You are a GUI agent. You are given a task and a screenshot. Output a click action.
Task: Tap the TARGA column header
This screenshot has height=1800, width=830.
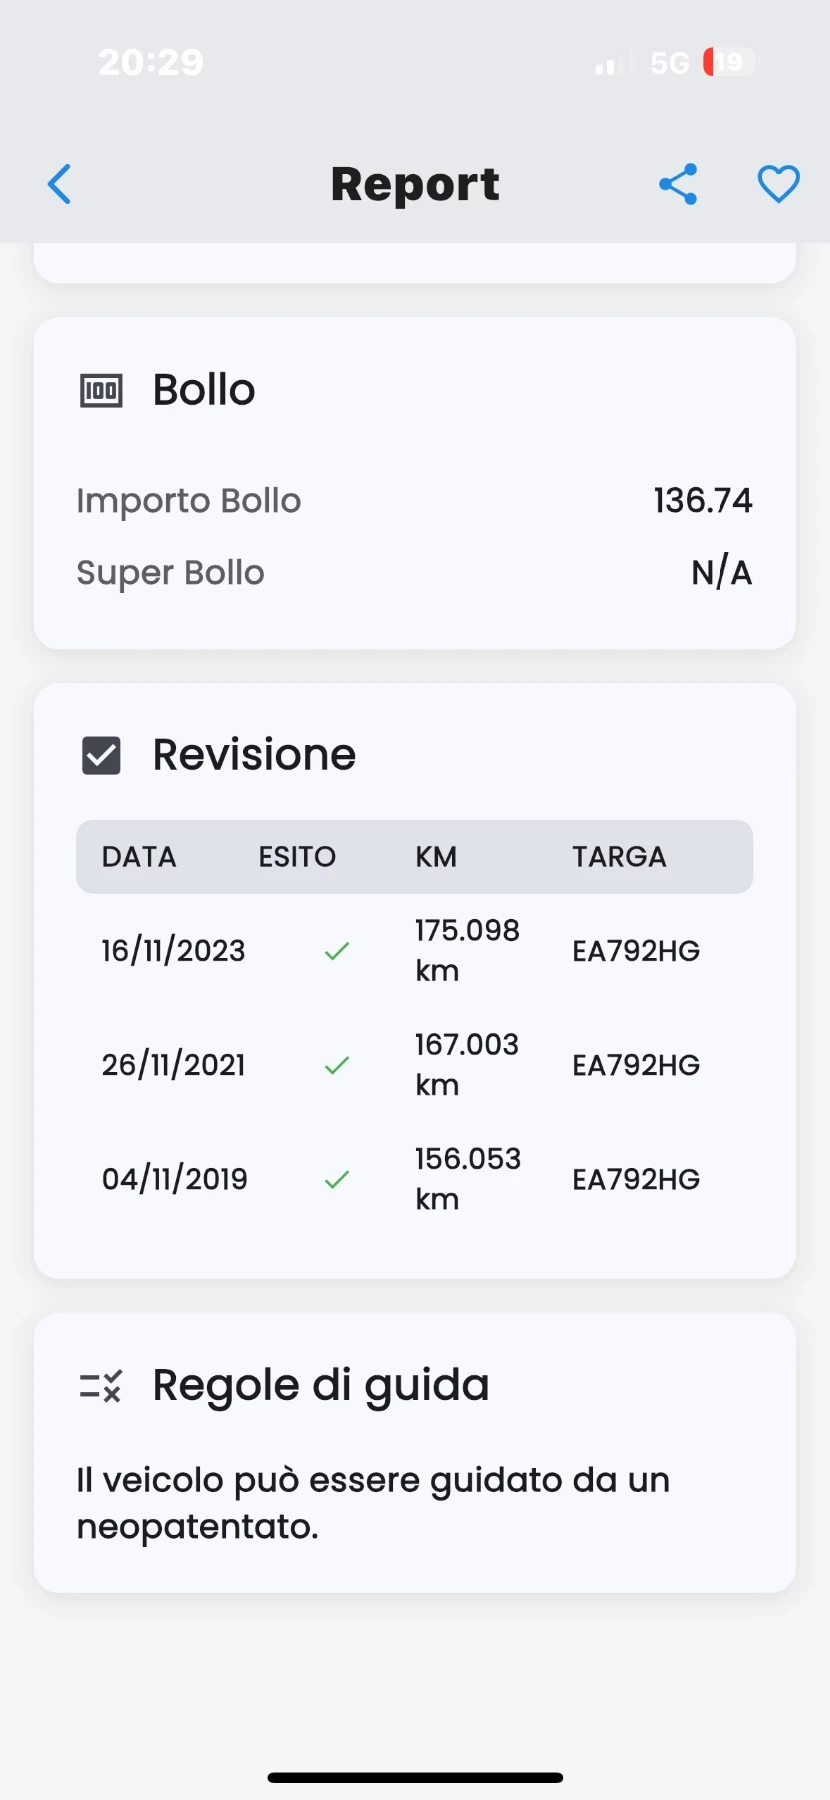tap(619, 857)
